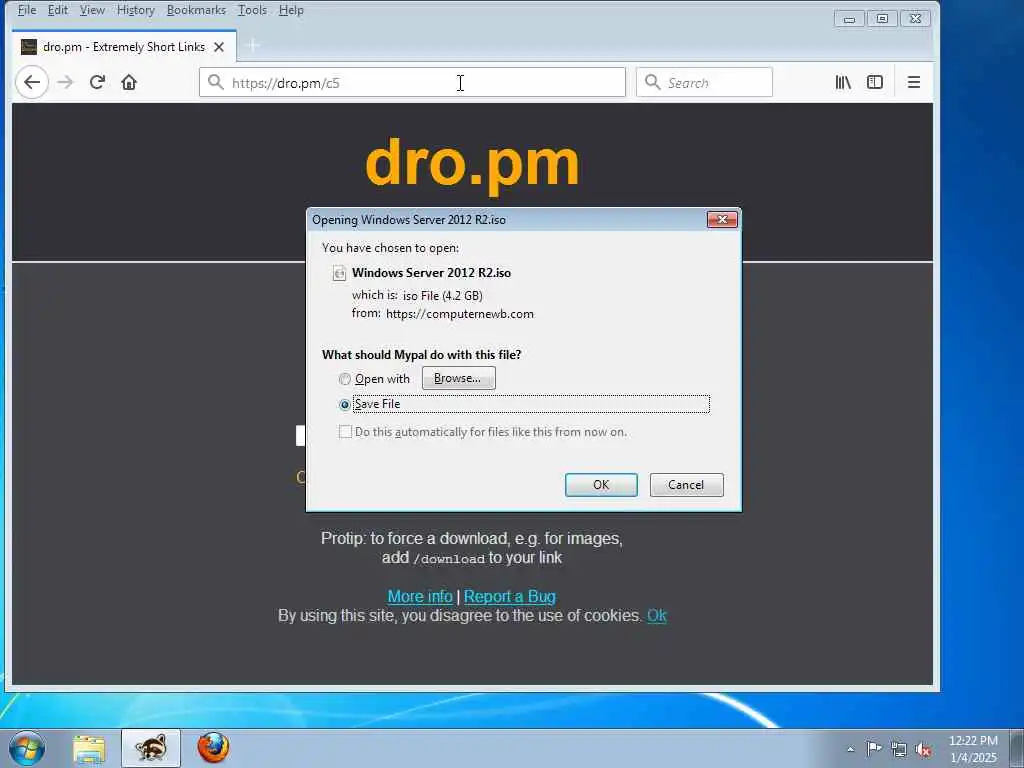This screenshot has width=1024, height=768.
Task: Cancel the file download dialog
Action: click(x=686, y=485)
